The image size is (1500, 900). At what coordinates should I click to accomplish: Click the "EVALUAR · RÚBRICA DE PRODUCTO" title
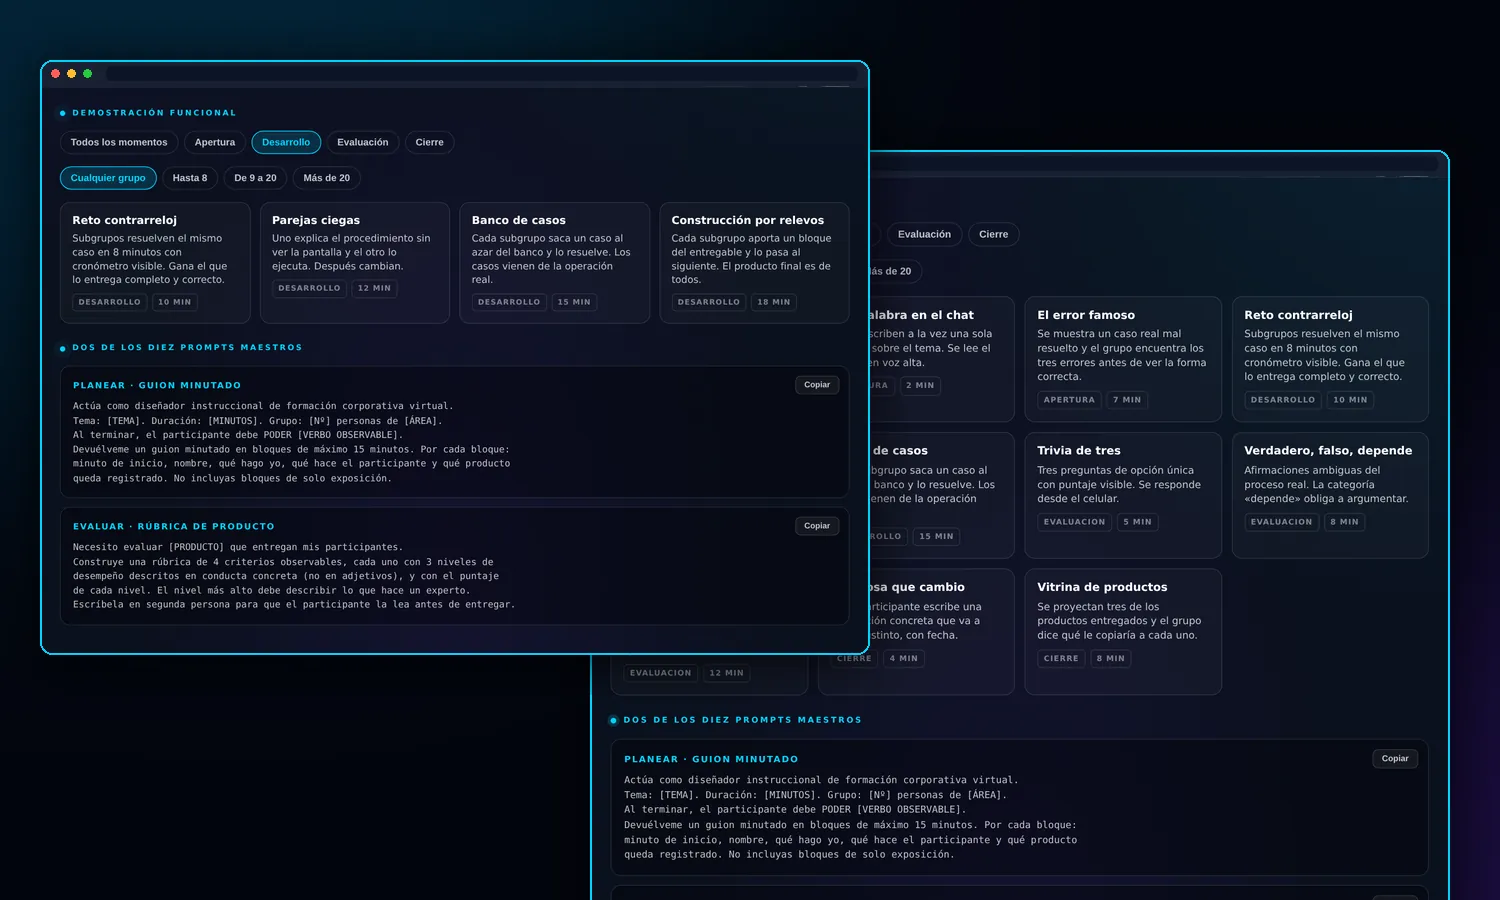coord(174,526)
